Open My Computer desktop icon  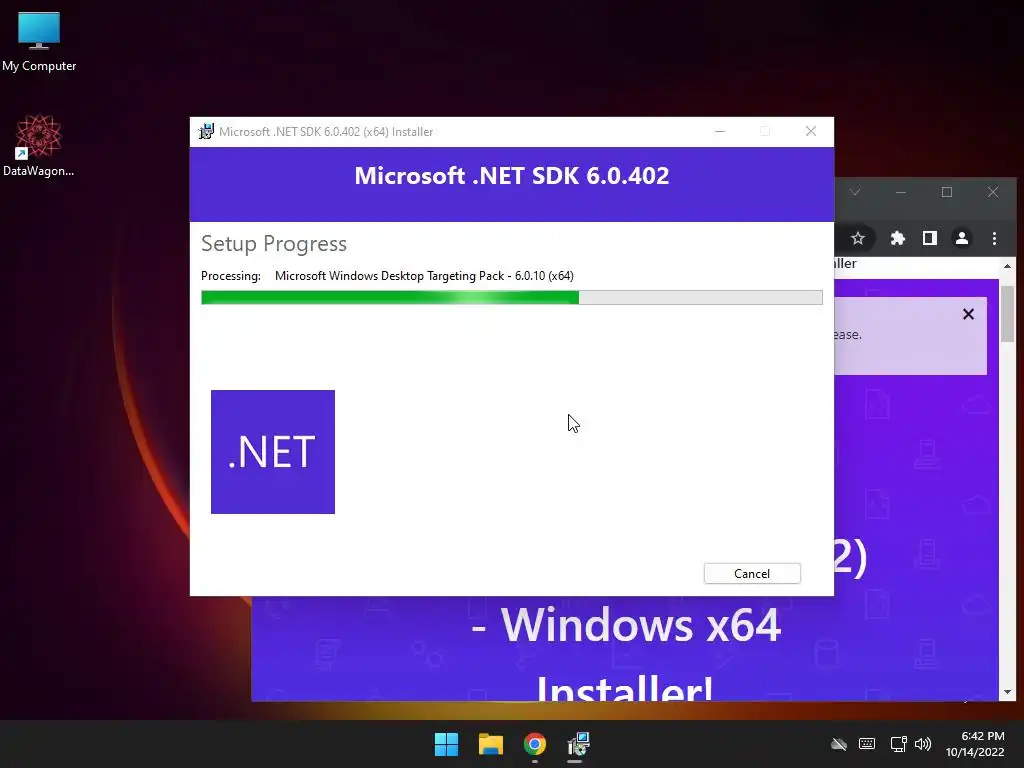coord(39,41)
